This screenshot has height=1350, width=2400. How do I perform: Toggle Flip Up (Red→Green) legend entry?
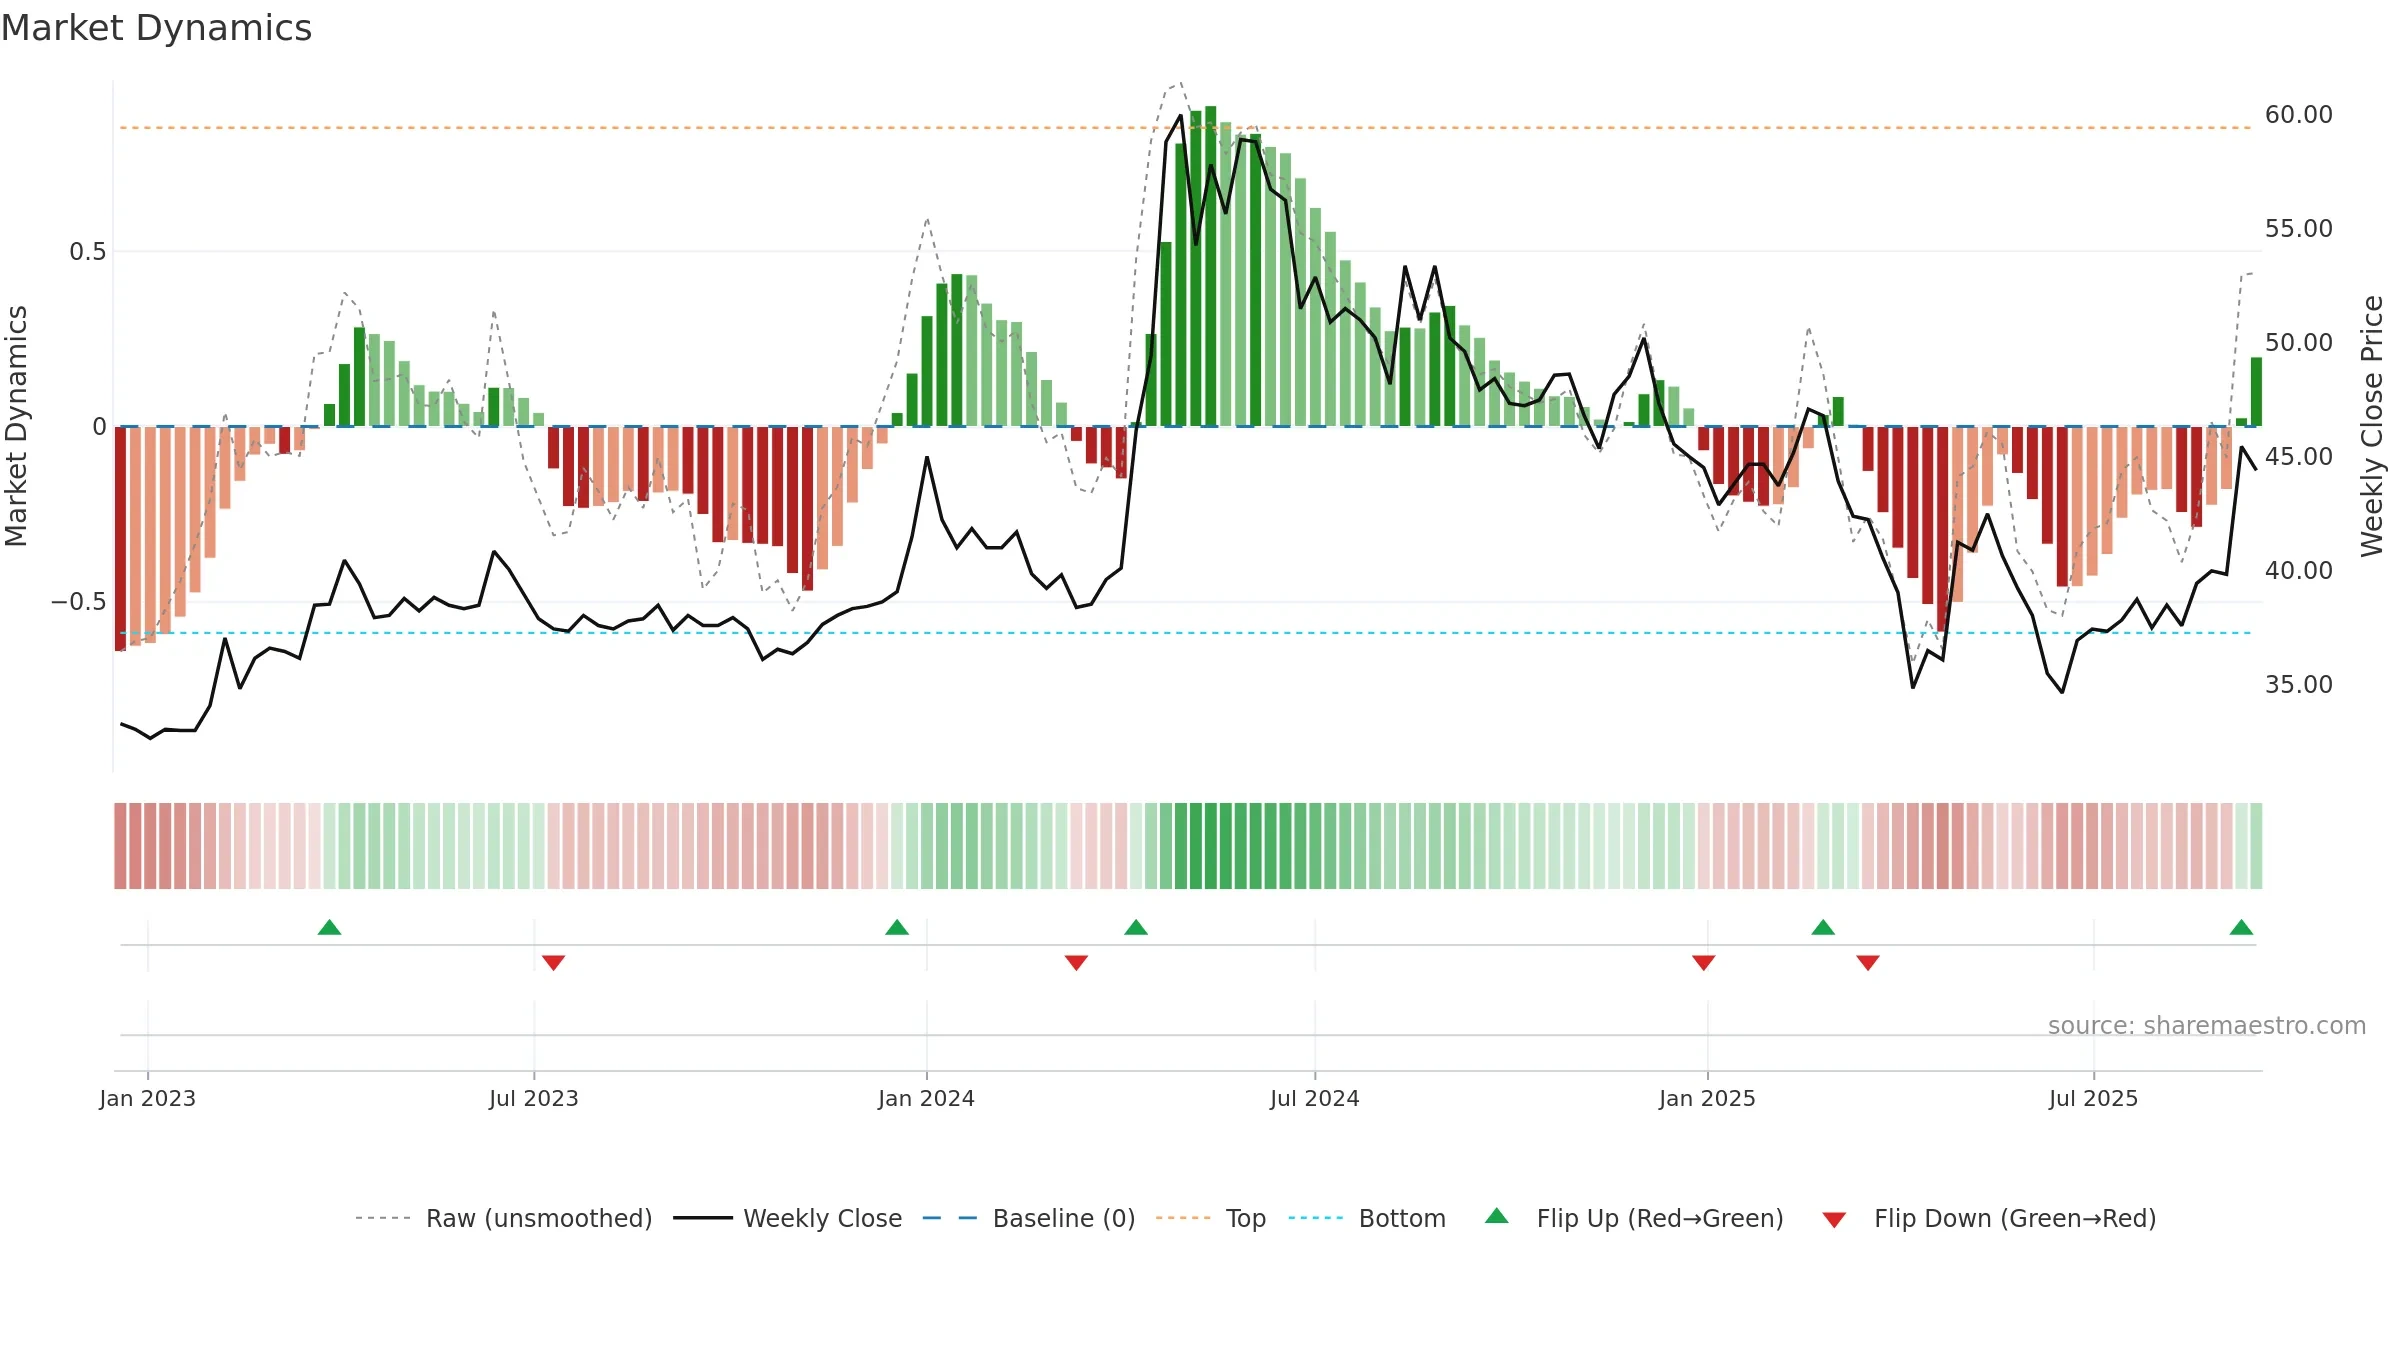(x=1634, y=1218)
